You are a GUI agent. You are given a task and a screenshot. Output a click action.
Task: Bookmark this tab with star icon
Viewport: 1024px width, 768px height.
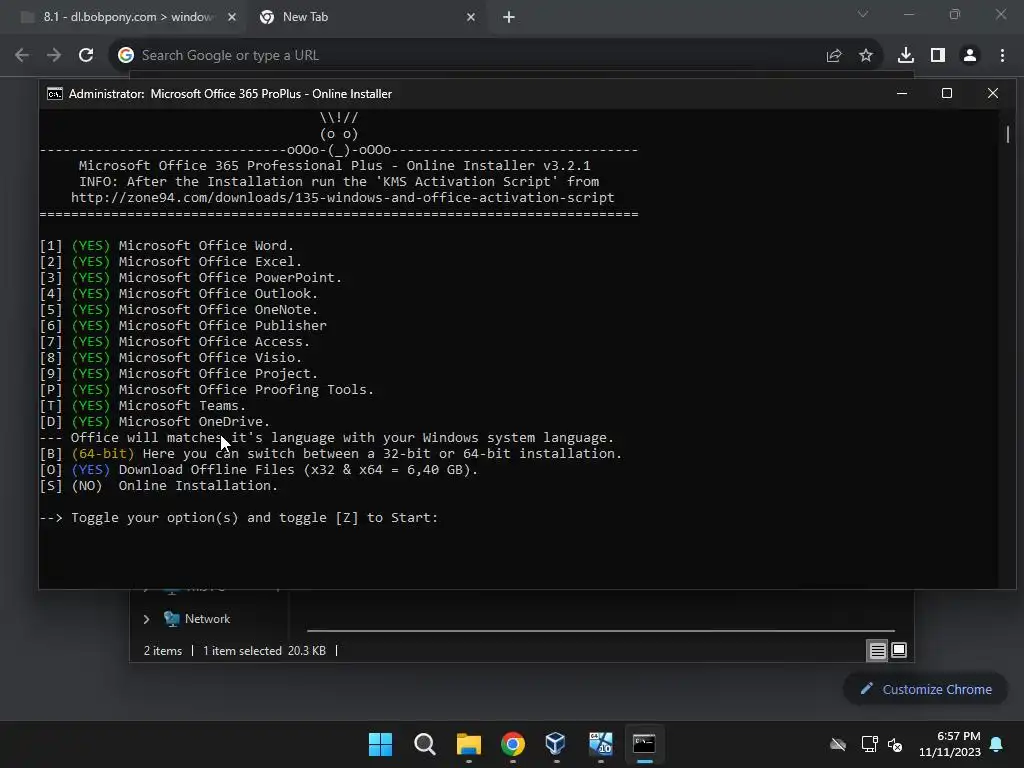coord(865,56)
